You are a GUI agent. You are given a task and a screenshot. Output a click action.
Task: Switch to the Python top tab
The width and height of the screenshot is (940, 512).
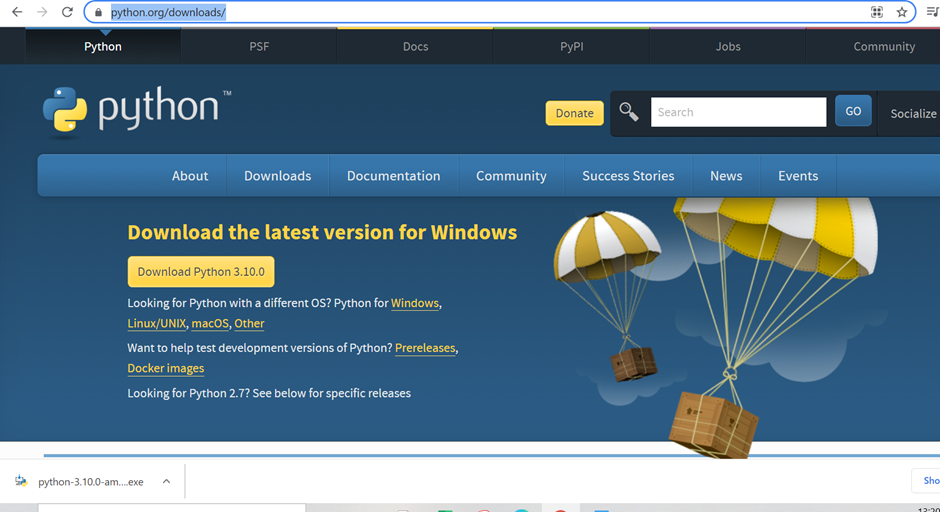103,47
